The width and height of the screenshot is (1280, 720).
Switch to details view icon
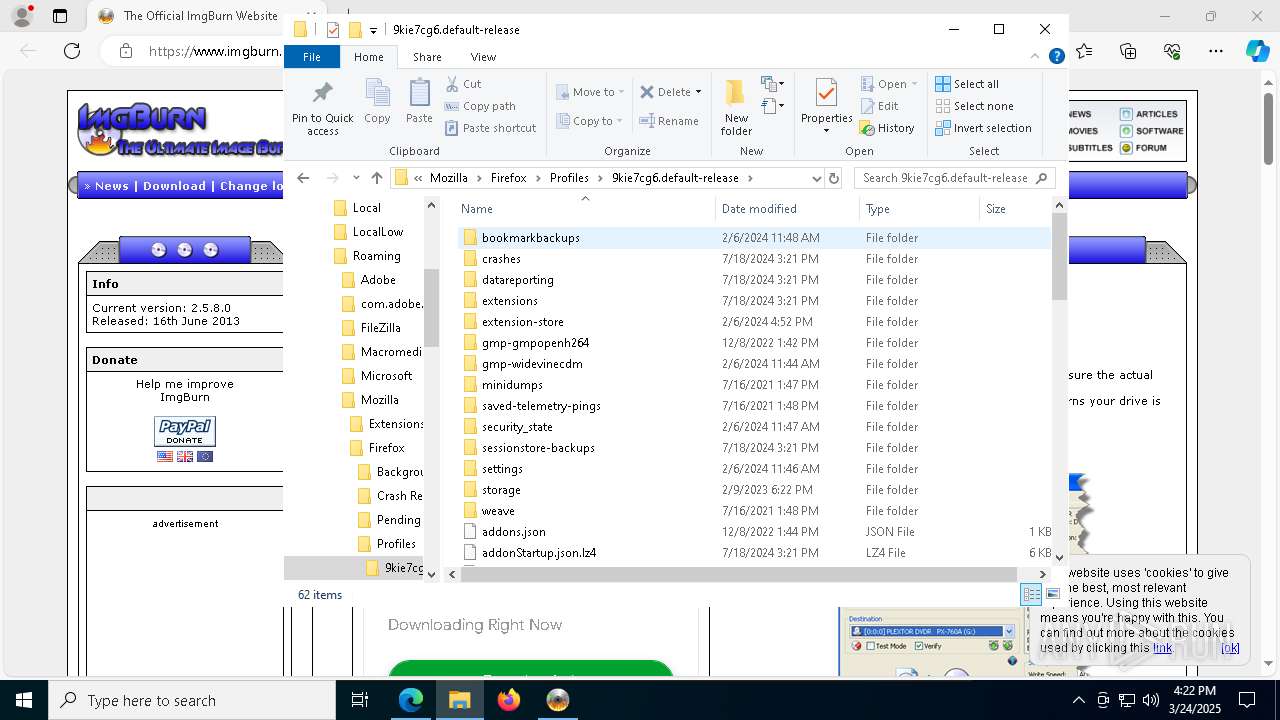[1031, 594]
